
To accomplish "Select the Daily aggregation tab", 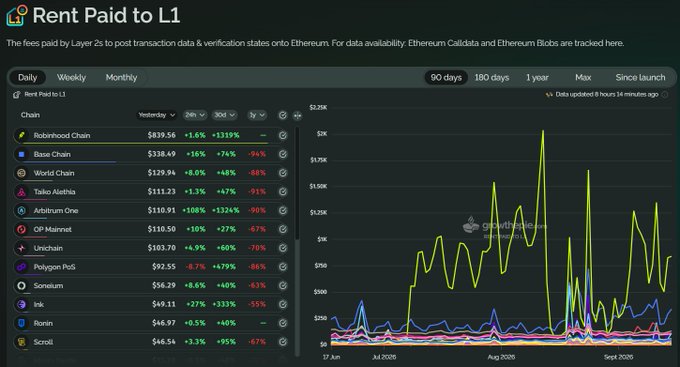I will point(27,78).
